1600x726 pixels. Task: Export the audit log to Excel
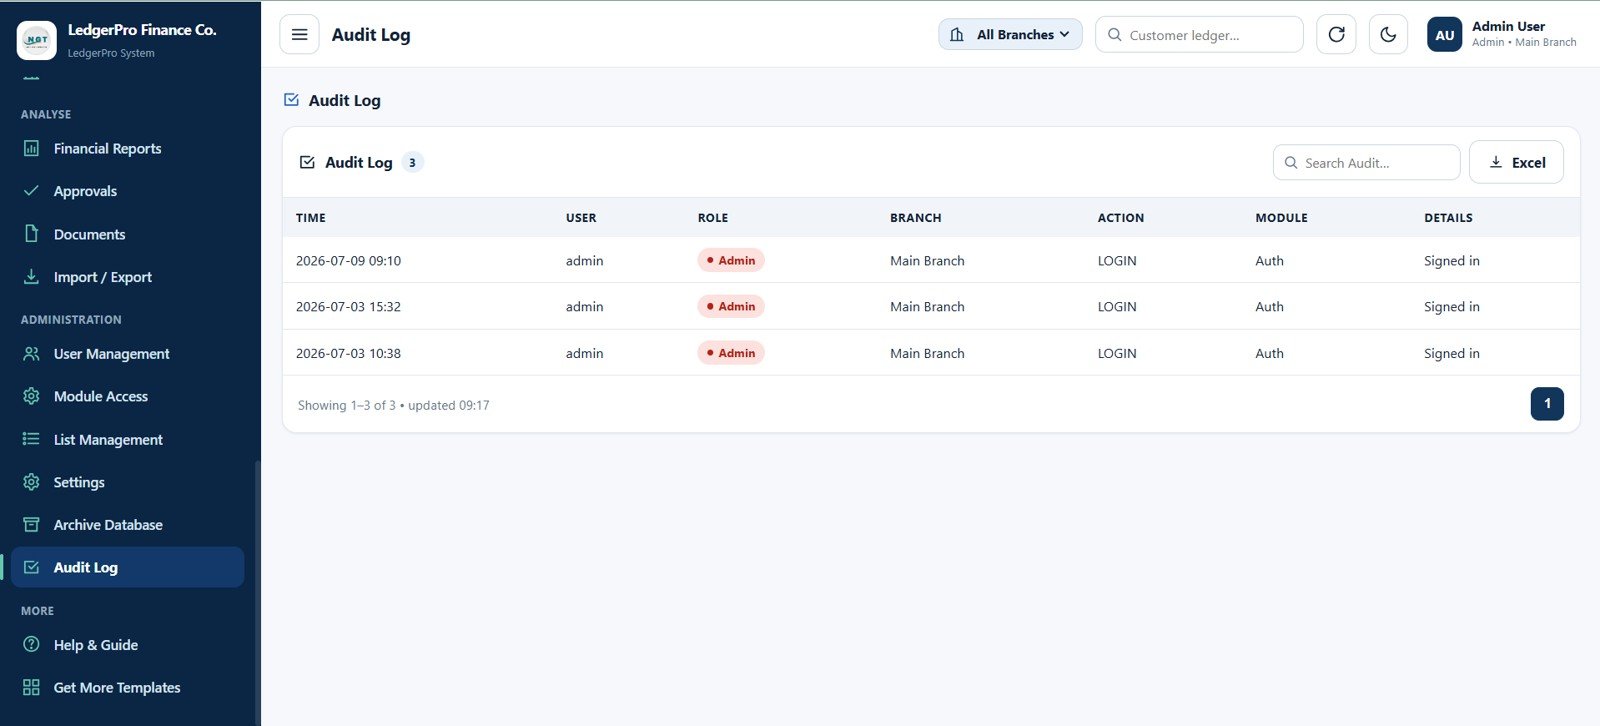[x=1516, y=162]
